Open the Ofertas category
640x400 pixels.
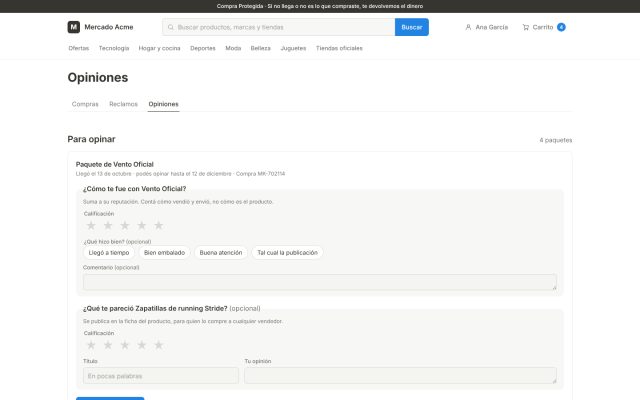click(x=78, y=48)
